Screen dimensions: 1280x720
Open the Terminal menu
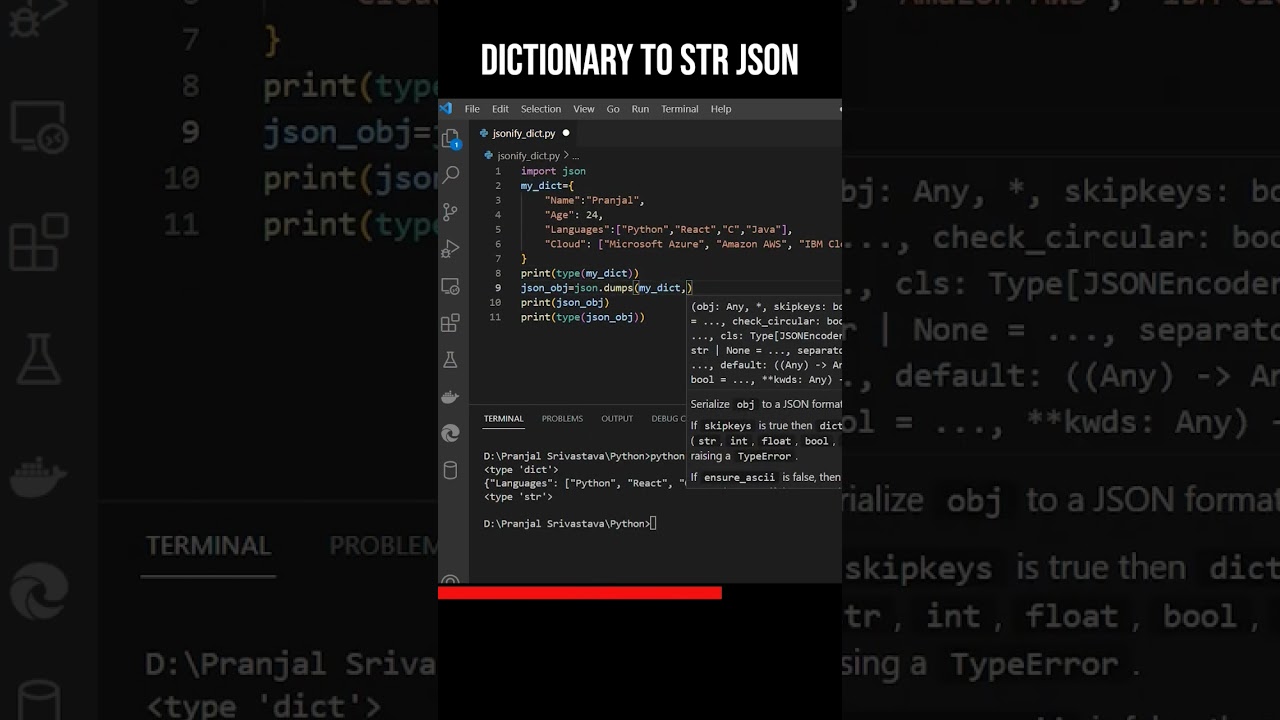click(680, 109)
